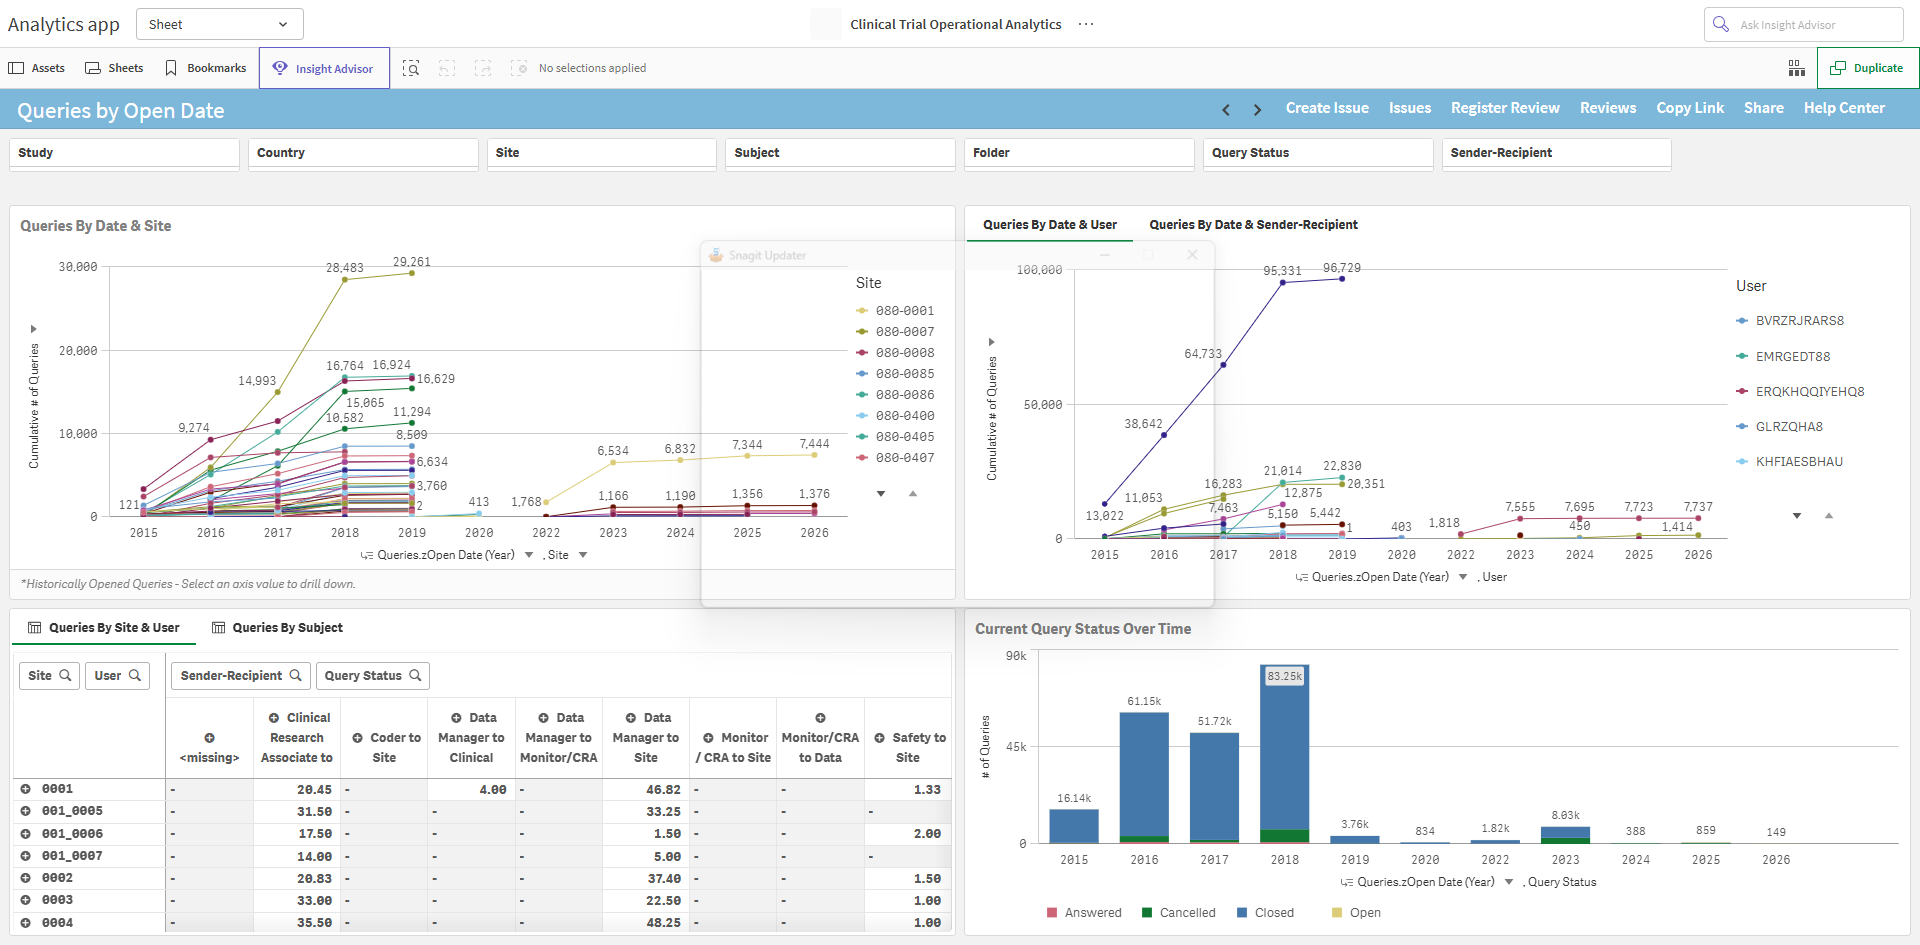Switch to Queries By Date & User tab

point(1049,225)
